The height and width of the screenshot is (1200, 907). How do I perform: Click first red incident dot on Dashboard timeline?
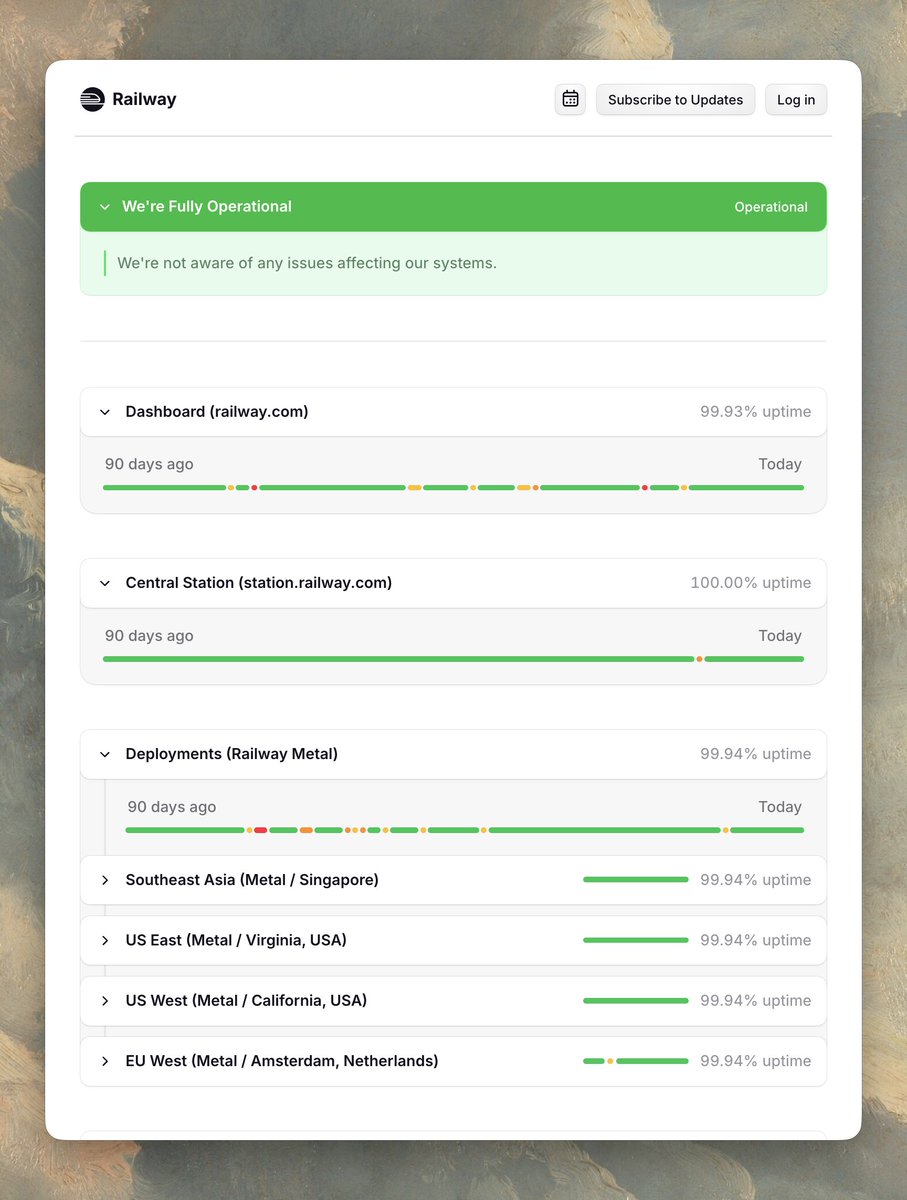click(254, 488)
